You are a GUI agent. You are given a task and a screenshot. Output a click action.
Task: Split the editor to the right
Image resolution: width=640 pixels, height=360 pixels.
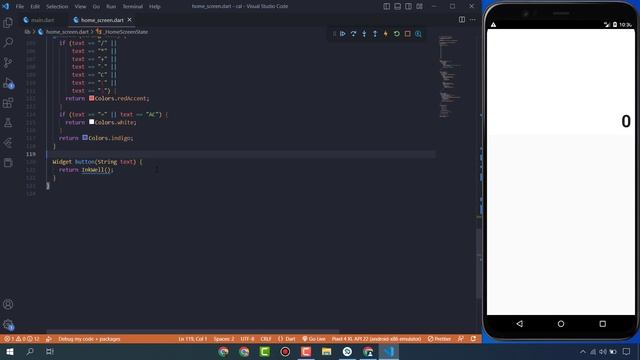tap(462, 20)
